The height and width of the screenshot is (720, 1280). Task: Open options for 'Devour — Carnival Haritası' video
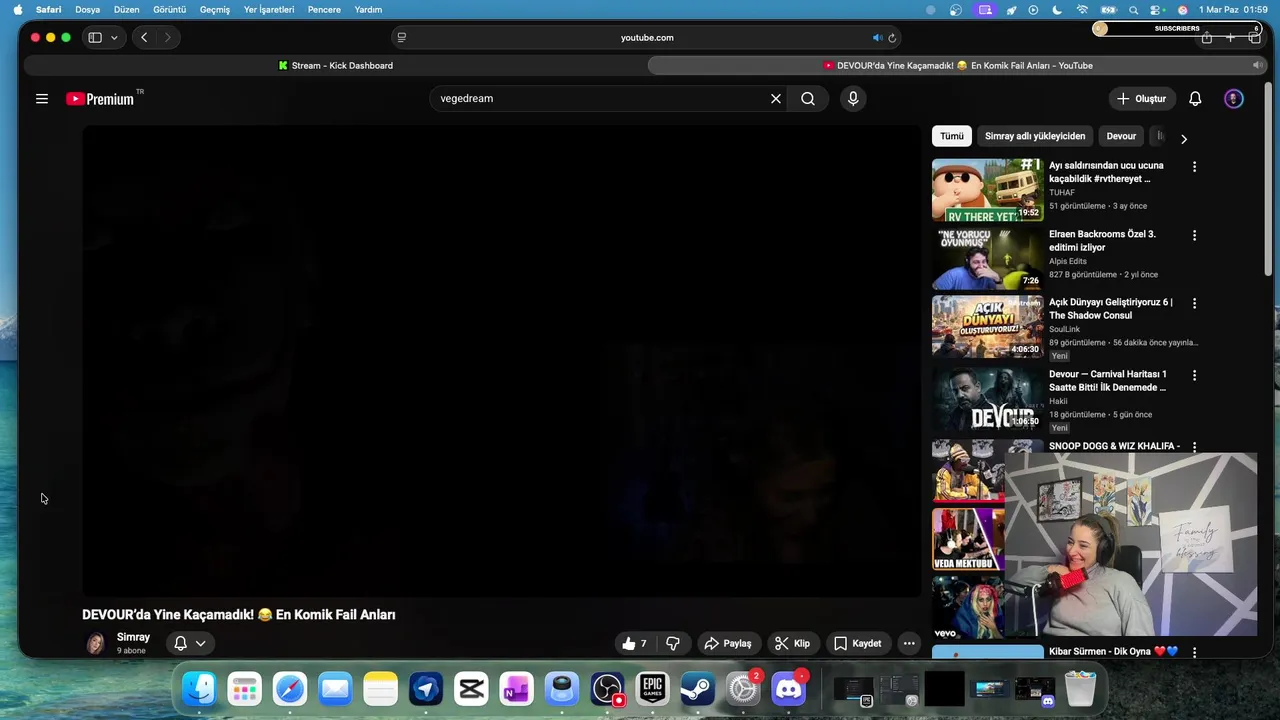click(1194, 375)
